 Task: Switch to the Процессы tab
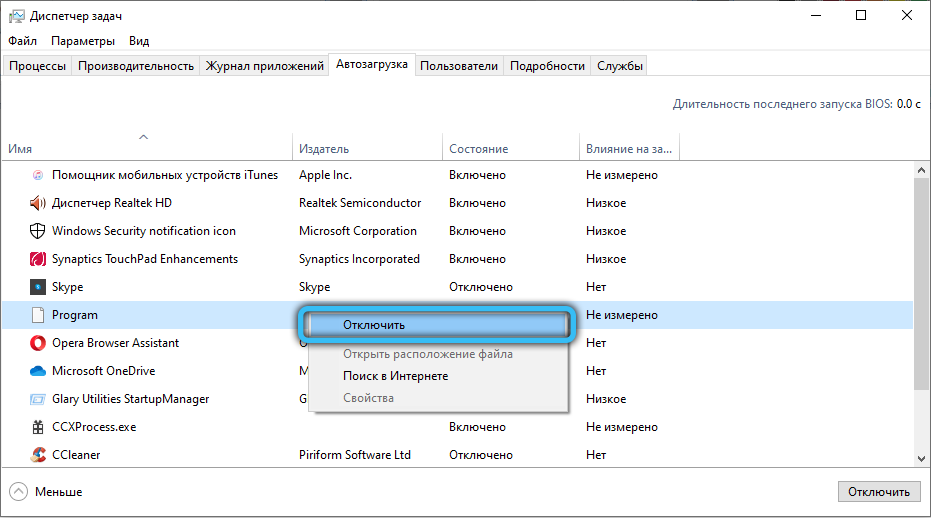38,66
